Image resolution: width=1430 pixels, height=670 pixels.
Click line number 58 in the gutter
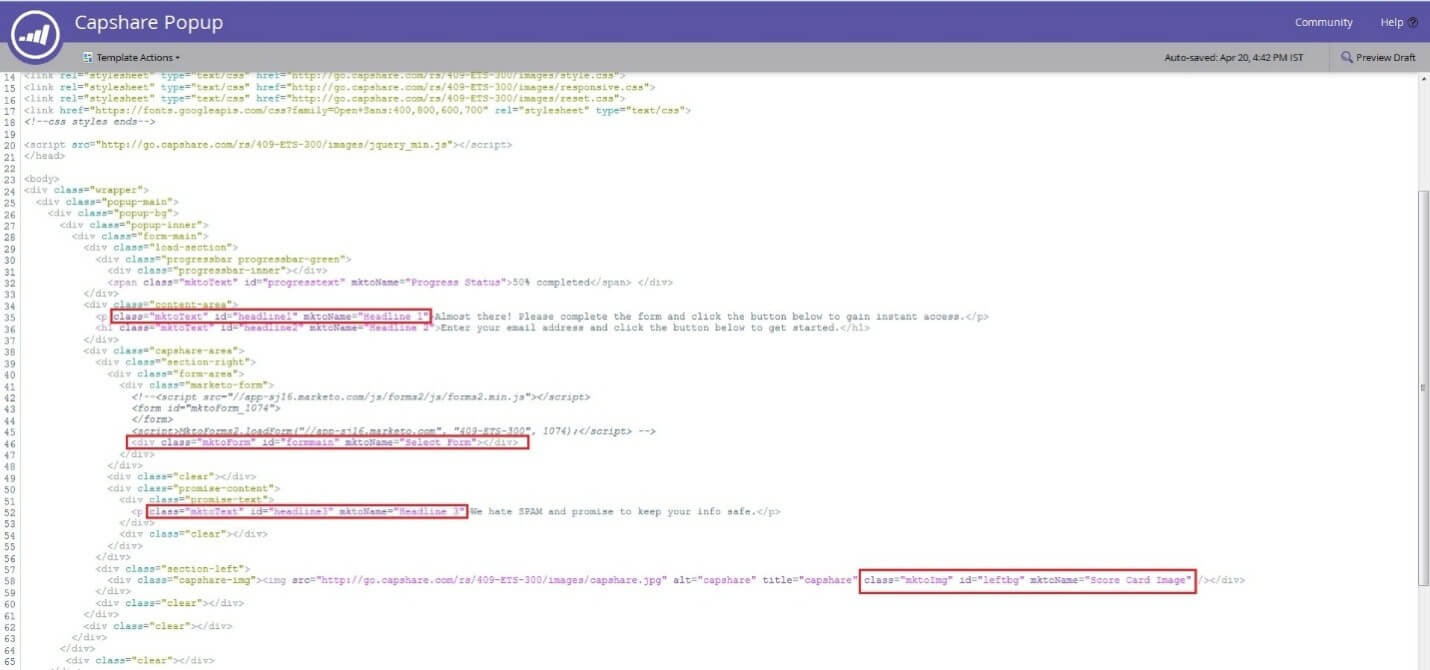(10, 580)
